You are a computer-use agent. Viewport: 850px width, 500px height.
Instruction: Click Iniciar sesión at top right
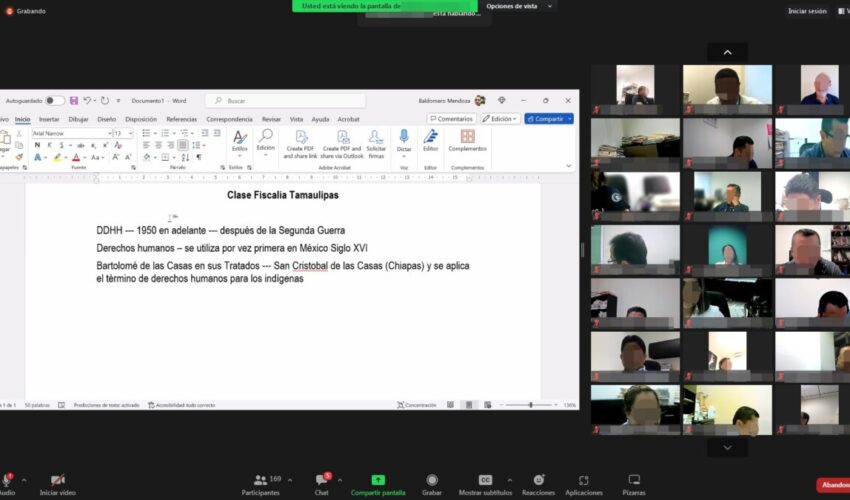(807, 11)
